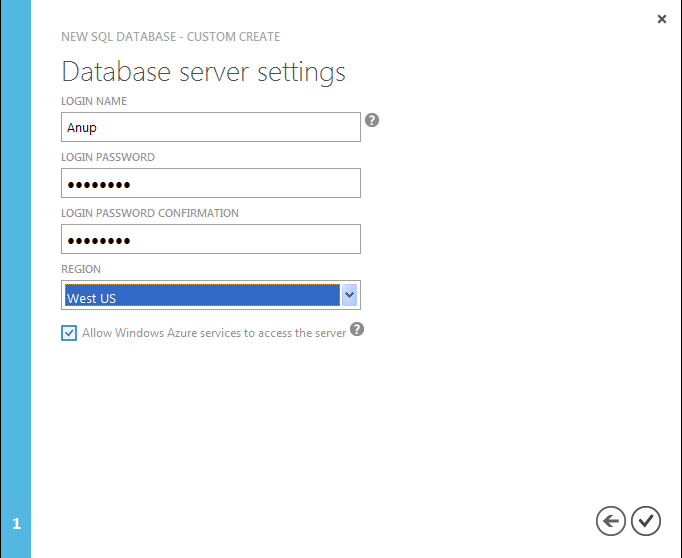Click the help icon beside Login Name field

click(372, 121)
